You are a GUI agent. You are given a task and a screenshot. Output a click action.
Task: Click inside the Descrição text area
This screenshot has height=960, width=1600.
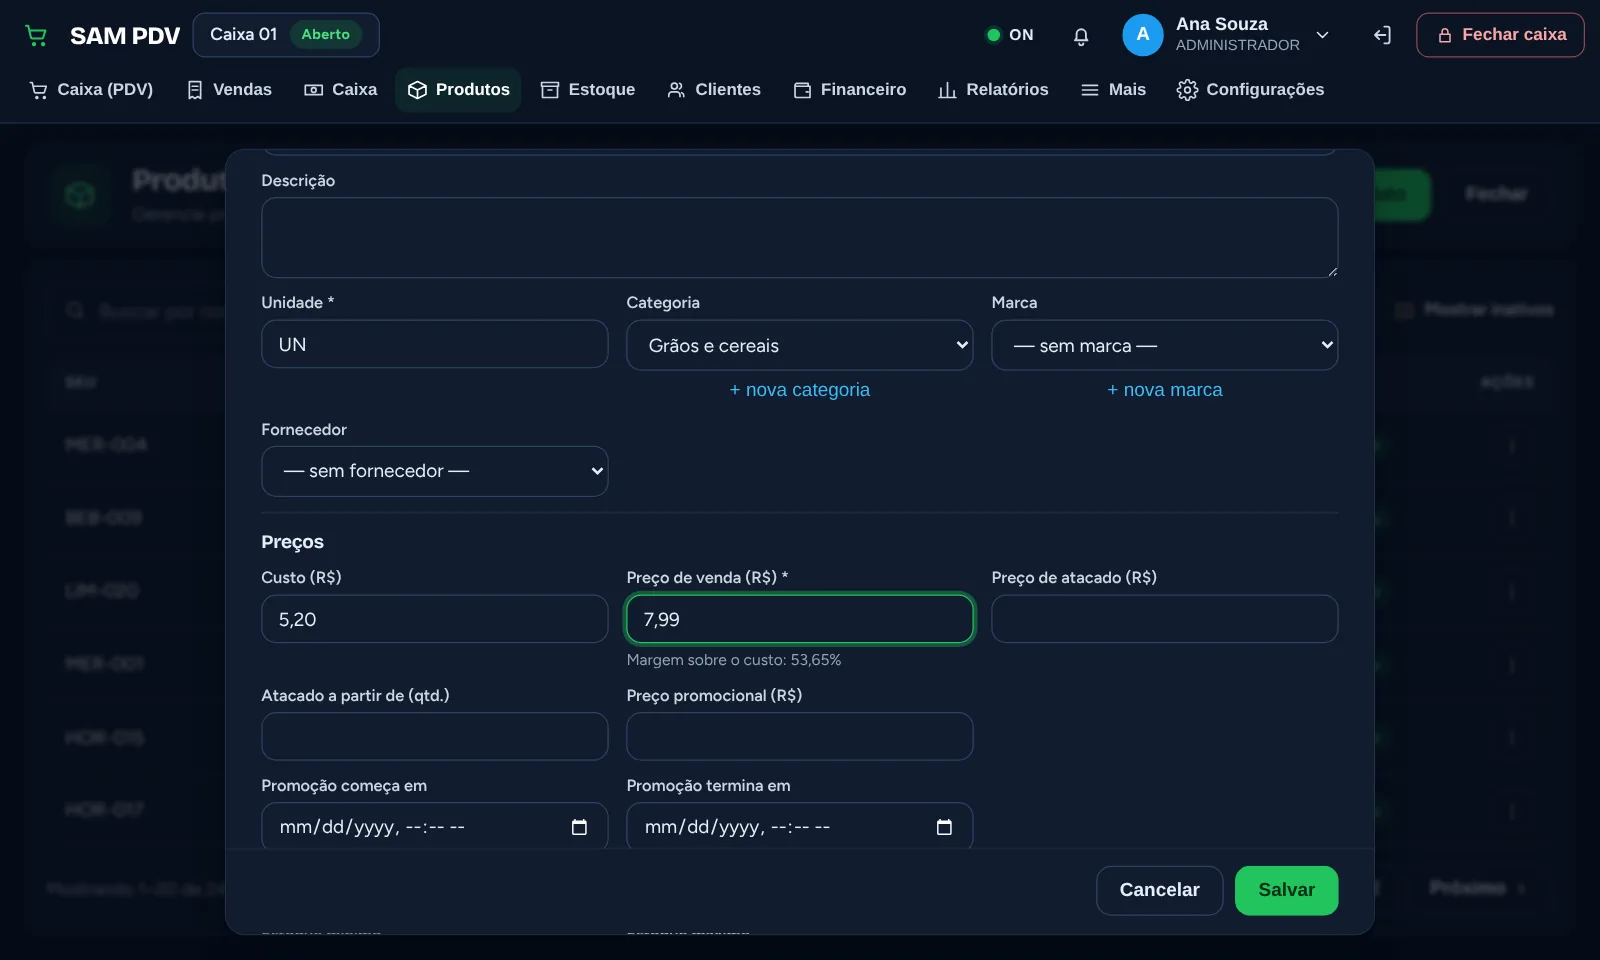coord(799,237)
